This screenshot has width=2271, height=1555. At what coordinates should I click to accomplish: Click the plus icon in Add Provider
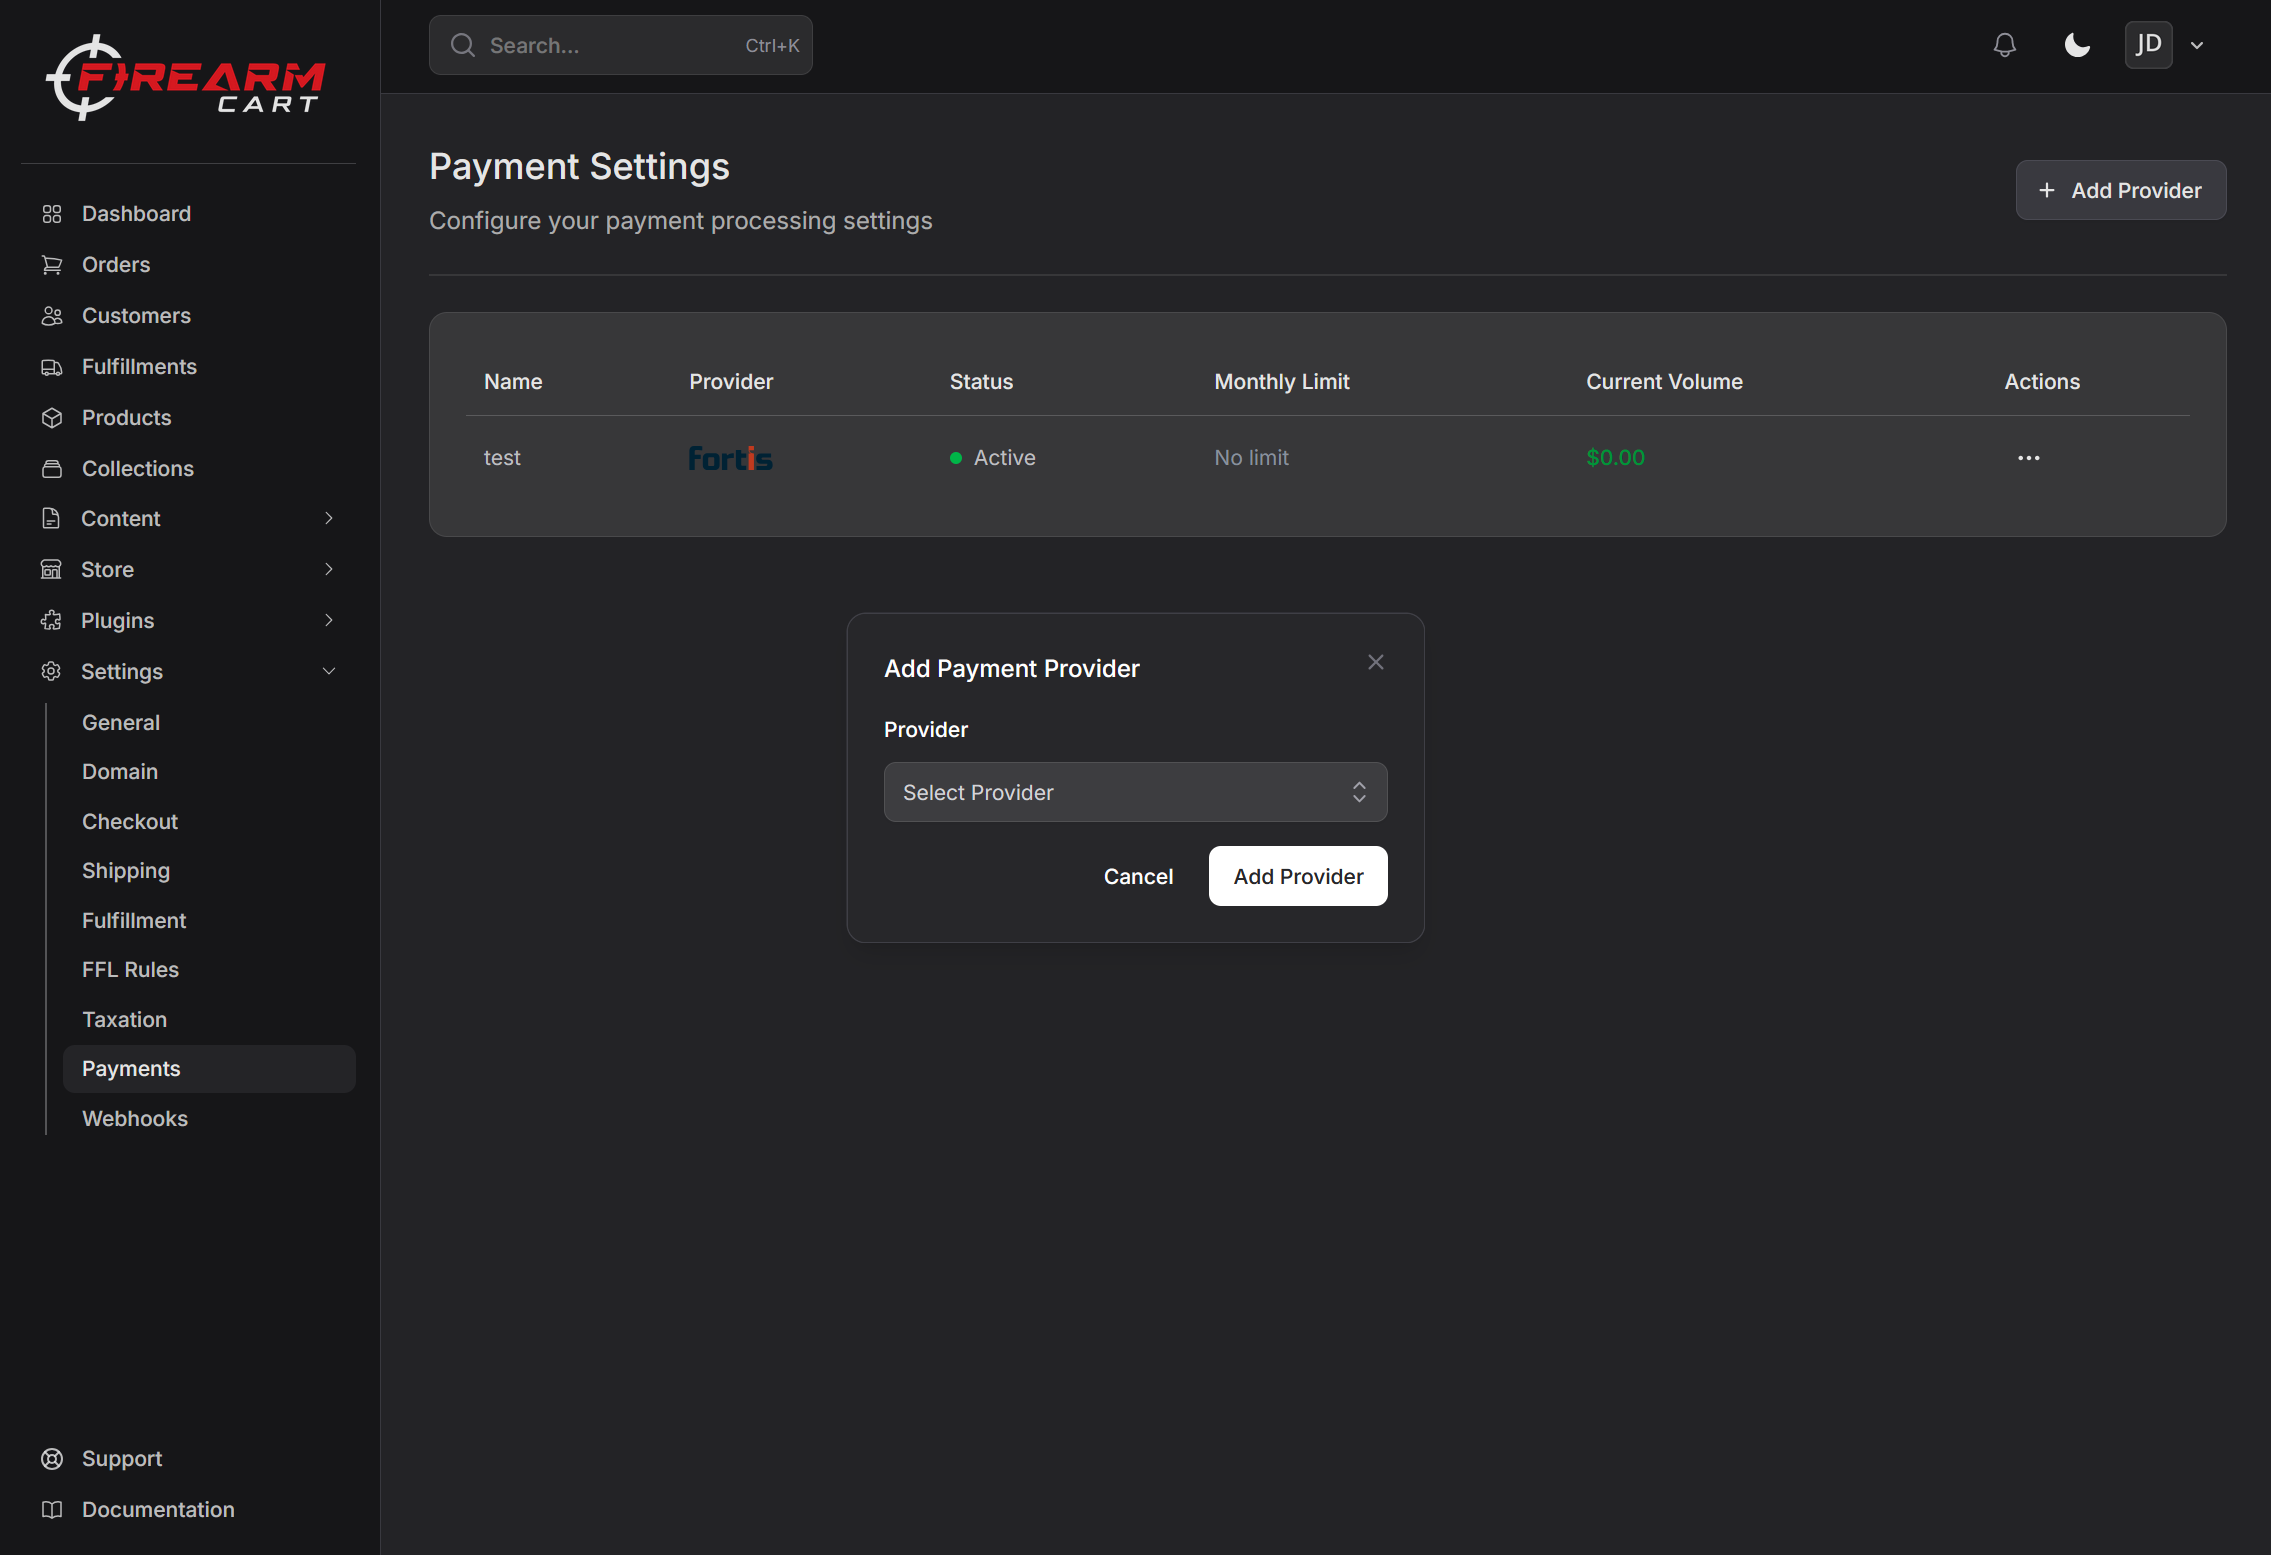coord(2047,190)
